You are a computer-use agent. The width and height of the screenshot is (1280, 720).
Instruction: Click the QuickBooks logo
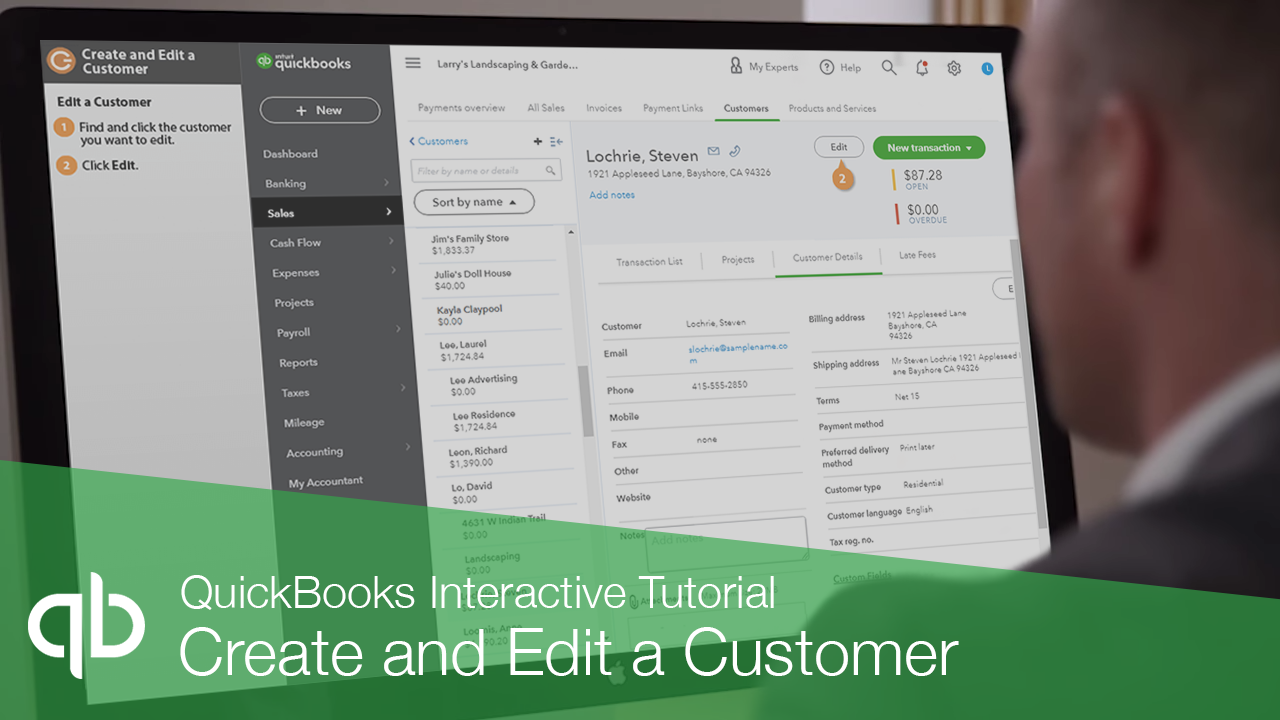(304, 61)
